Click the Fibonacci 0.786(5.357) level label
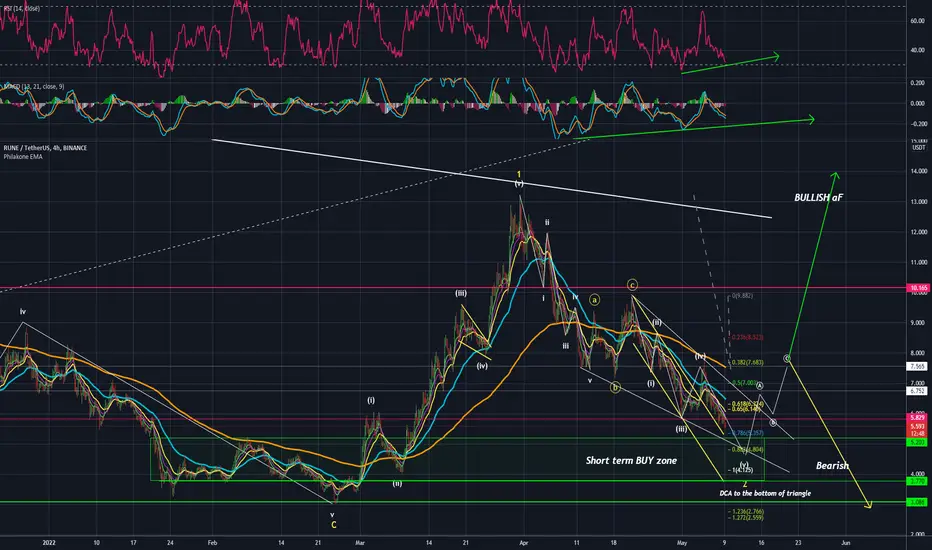The width and height of the screenshot is (932, 550). click(x=747, y=433)
